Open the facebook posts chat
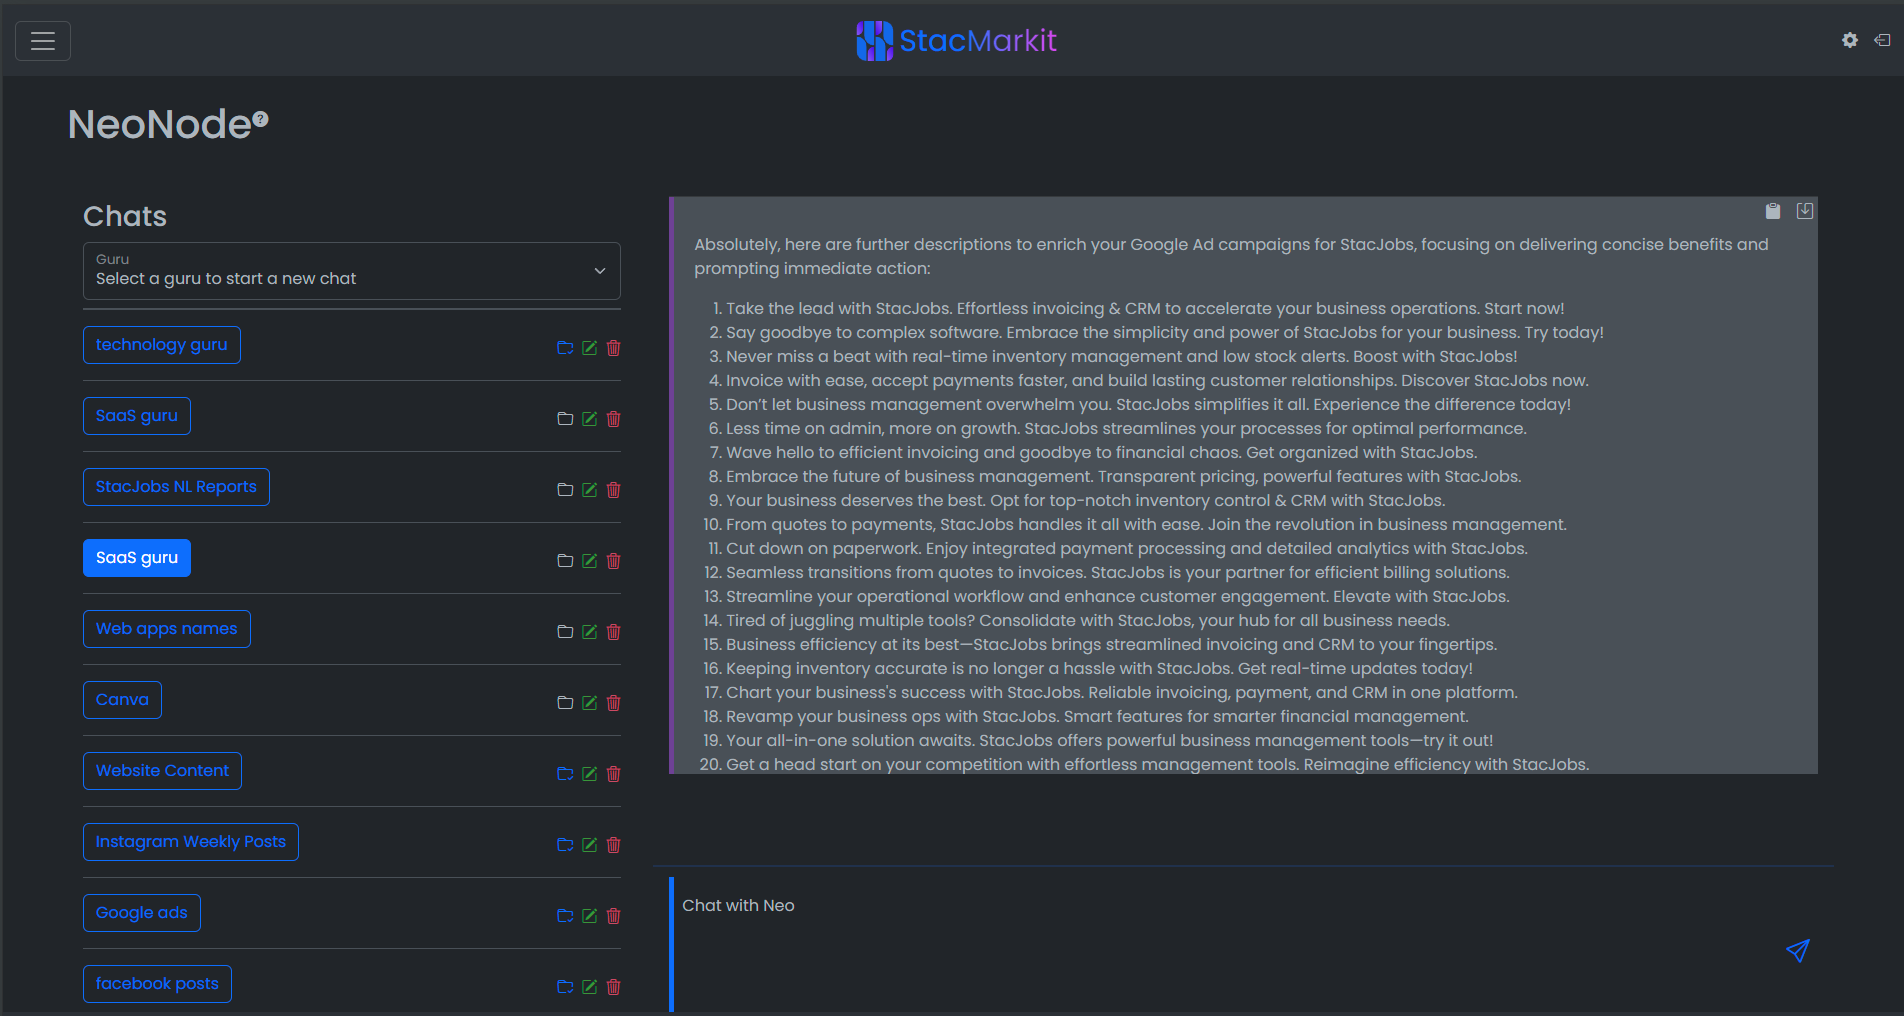1904x1016 pixels. 157,984
